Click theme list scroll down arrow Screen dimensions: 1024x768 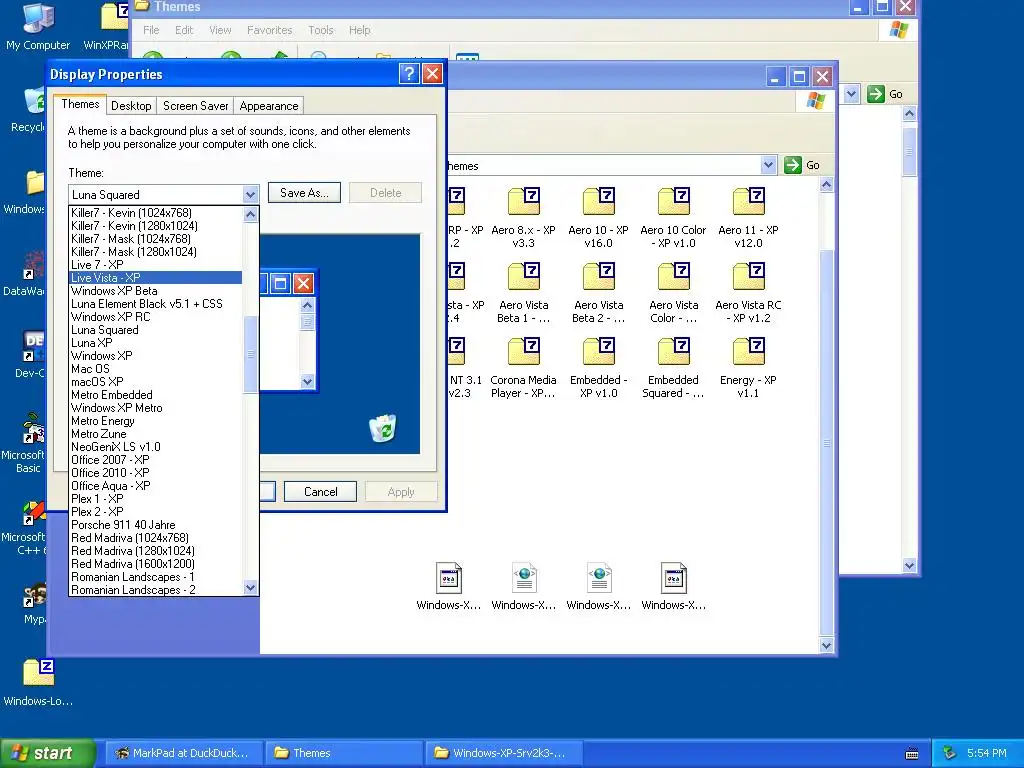pyautogui.click(x=250, y=588)
